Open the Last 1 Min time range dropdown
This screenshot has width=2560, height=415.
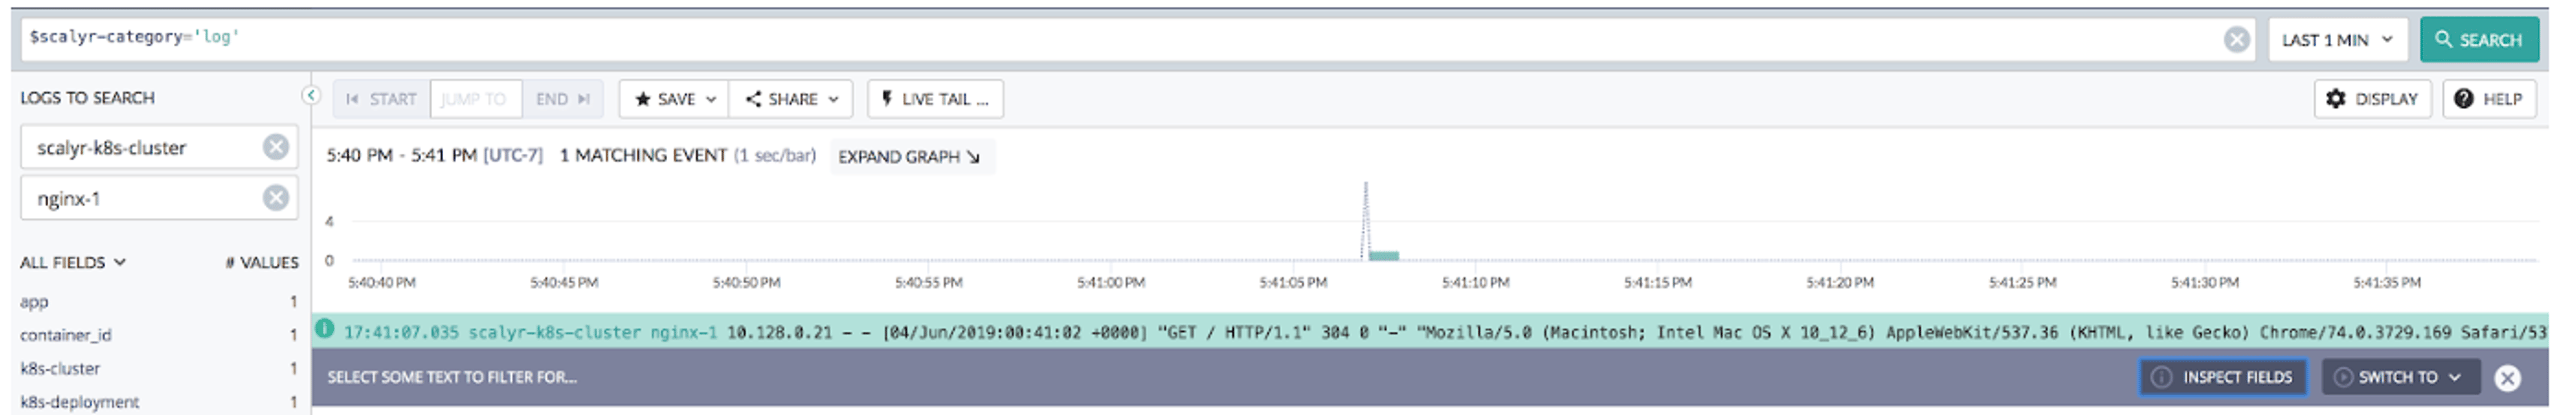coord(2337,40)
